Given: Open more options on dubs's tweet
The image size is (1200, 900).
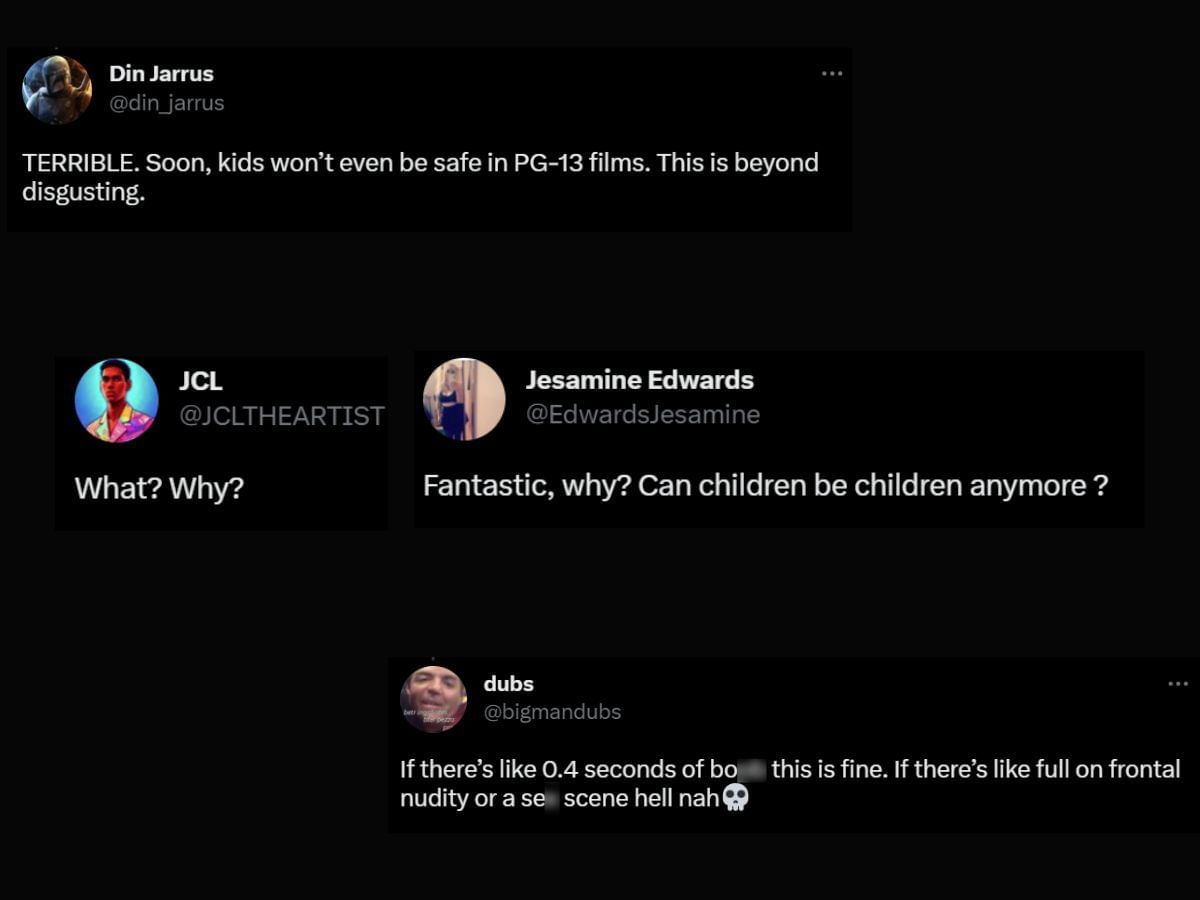Looking at the screenshot, I should pos(1178,684).
